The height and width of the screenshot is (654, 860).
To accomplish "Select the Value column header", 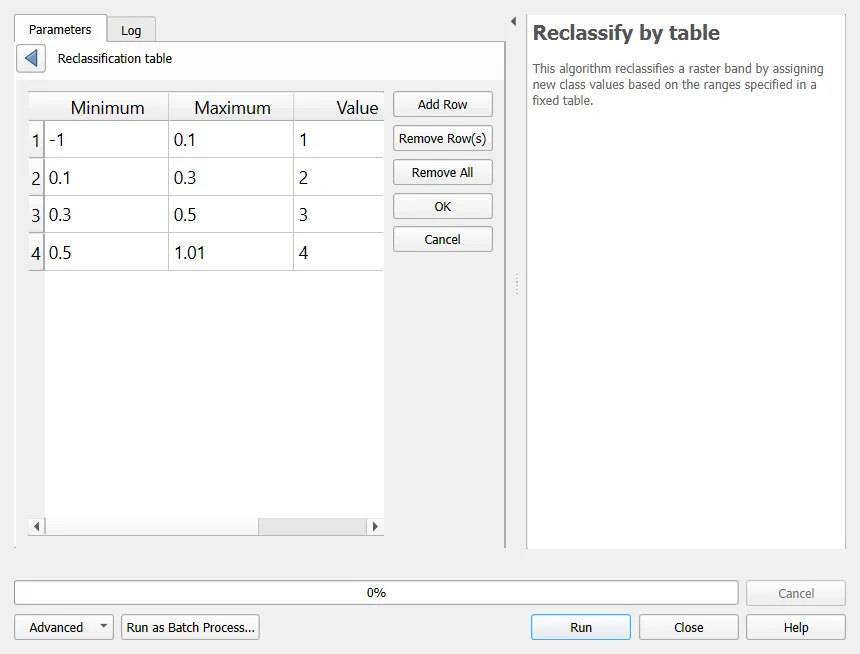I will 339,107.
